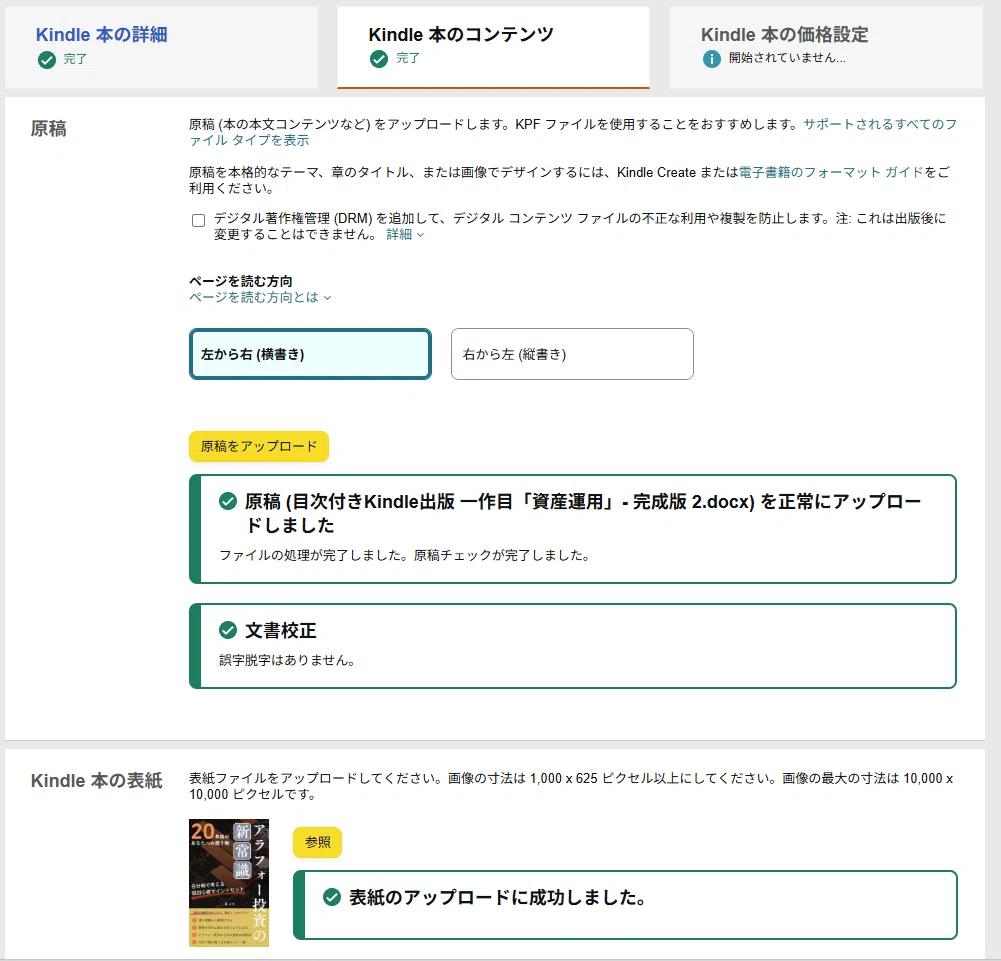Viewport: 1001px width, 961px height.
Task: Click the 参照 button for the cover
Action: click(x=317, y=842)
